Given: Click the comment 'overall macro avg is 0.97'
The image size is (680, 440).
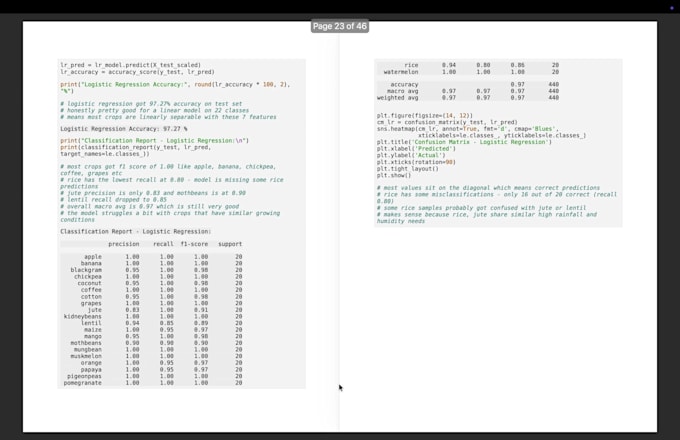Looking at the screenshot, I should point(150,206).
